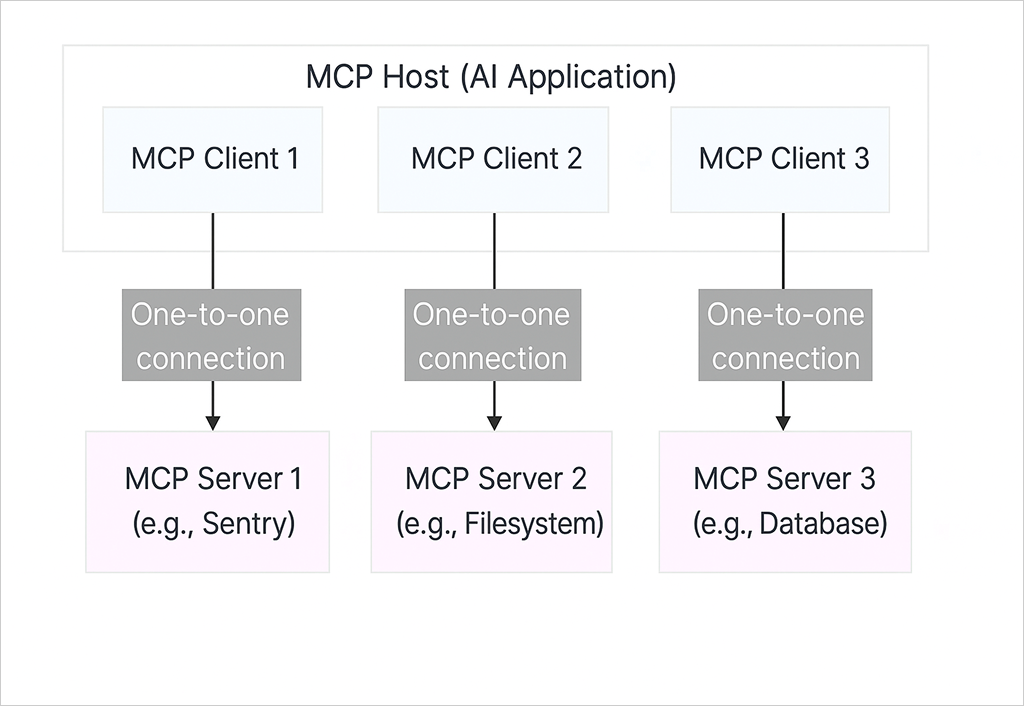
Task: Click the MCP Host (AI Application) title
Action: pyautogui.click(x=491, y=77)
